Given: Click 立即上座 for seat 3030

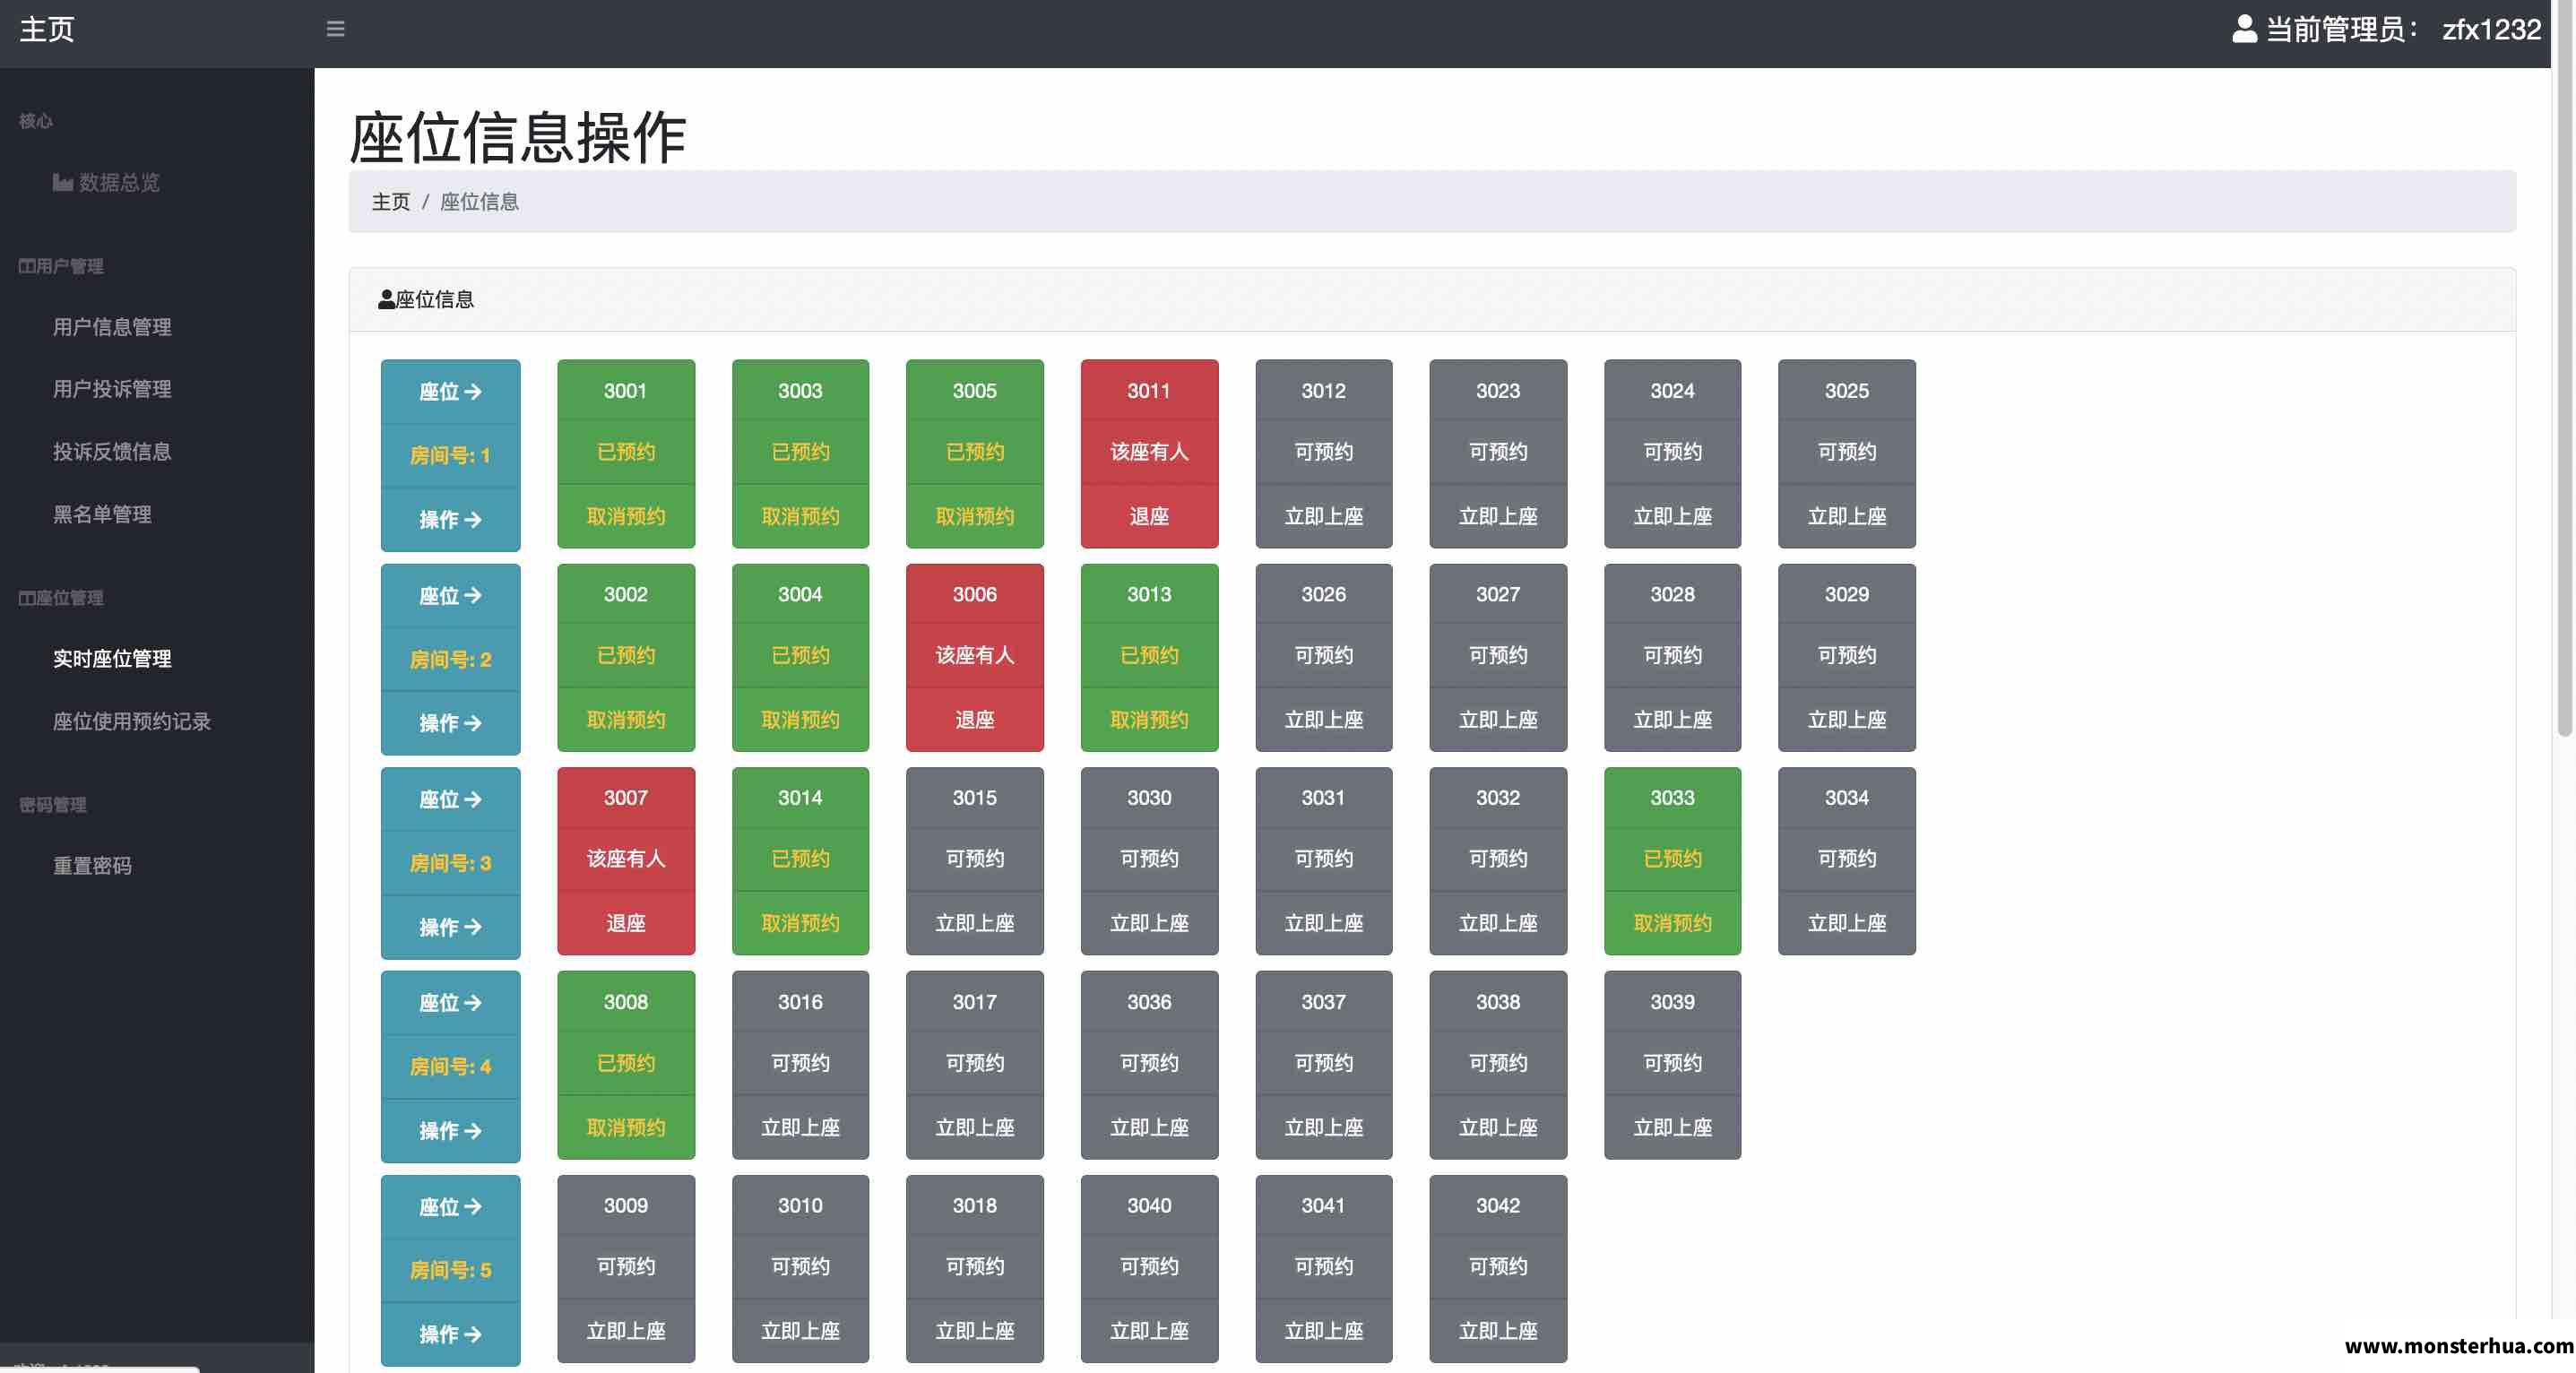Looking at the screenshot, I should [1149, 924].
